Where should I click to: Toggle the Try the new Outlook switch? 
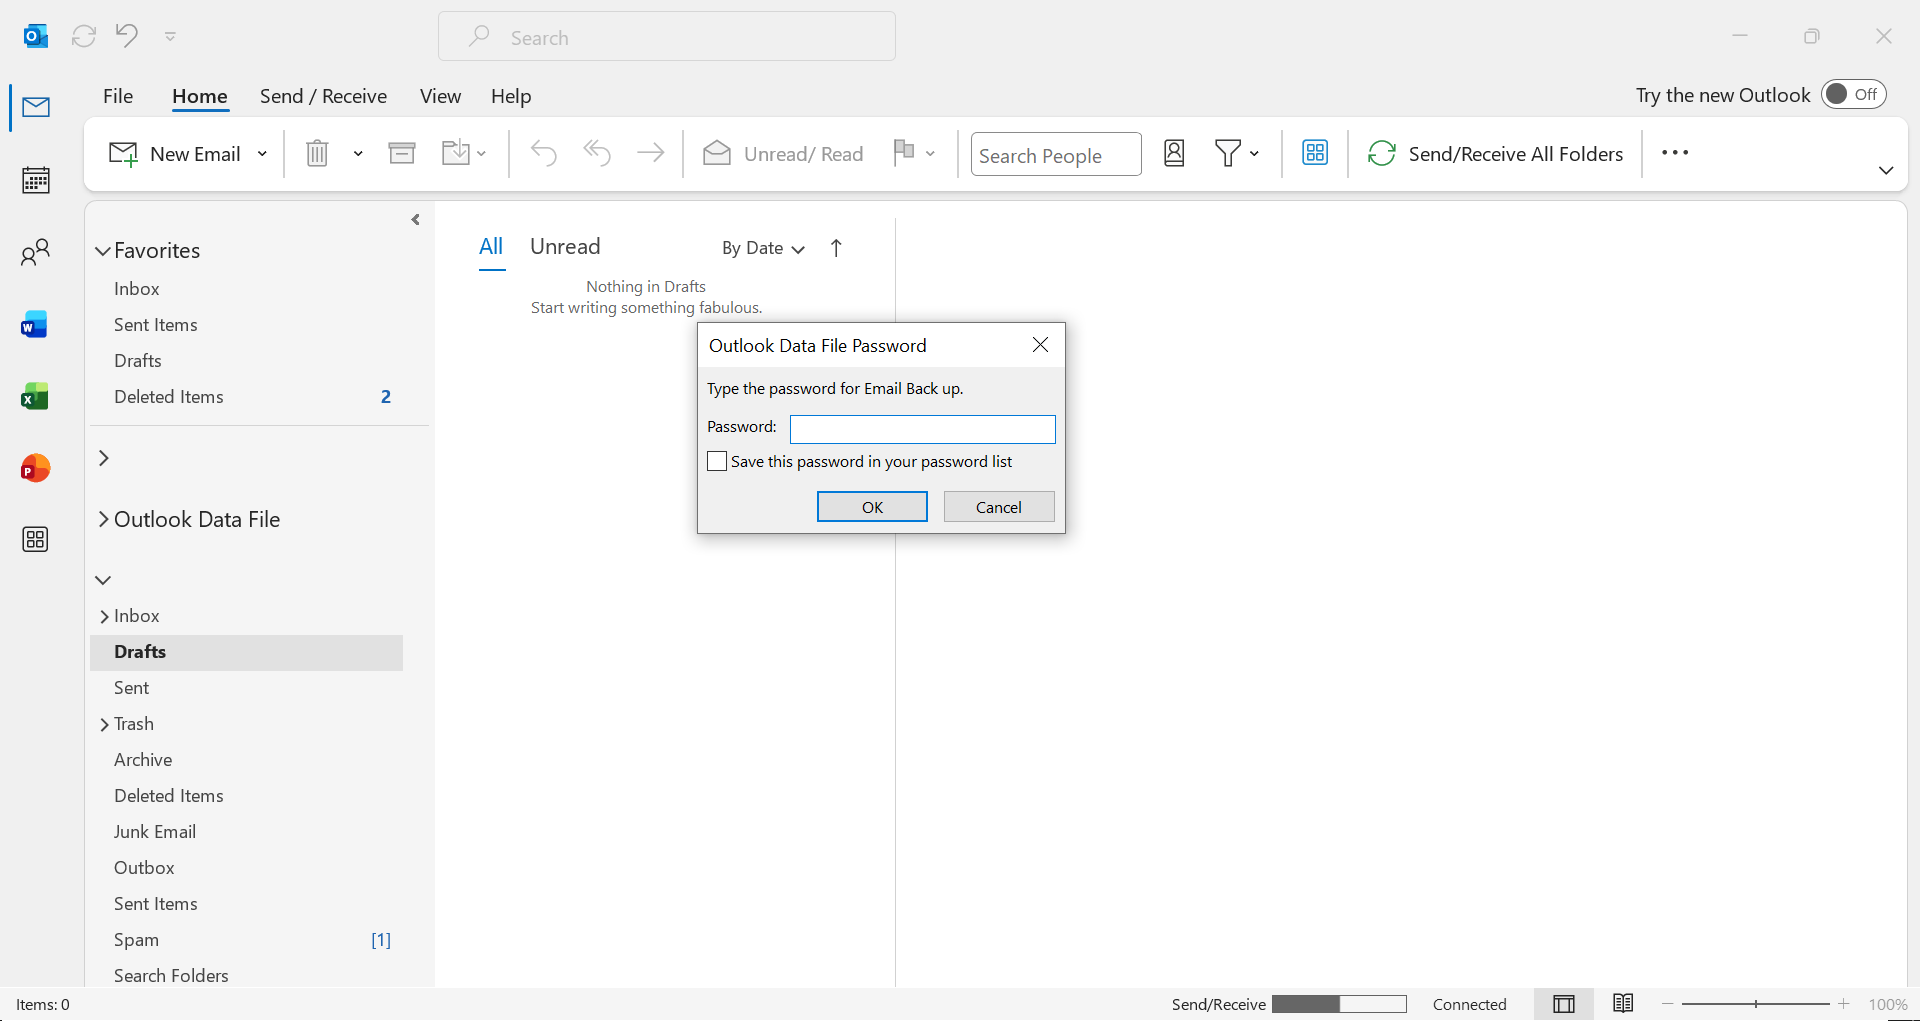point(1854,94)
